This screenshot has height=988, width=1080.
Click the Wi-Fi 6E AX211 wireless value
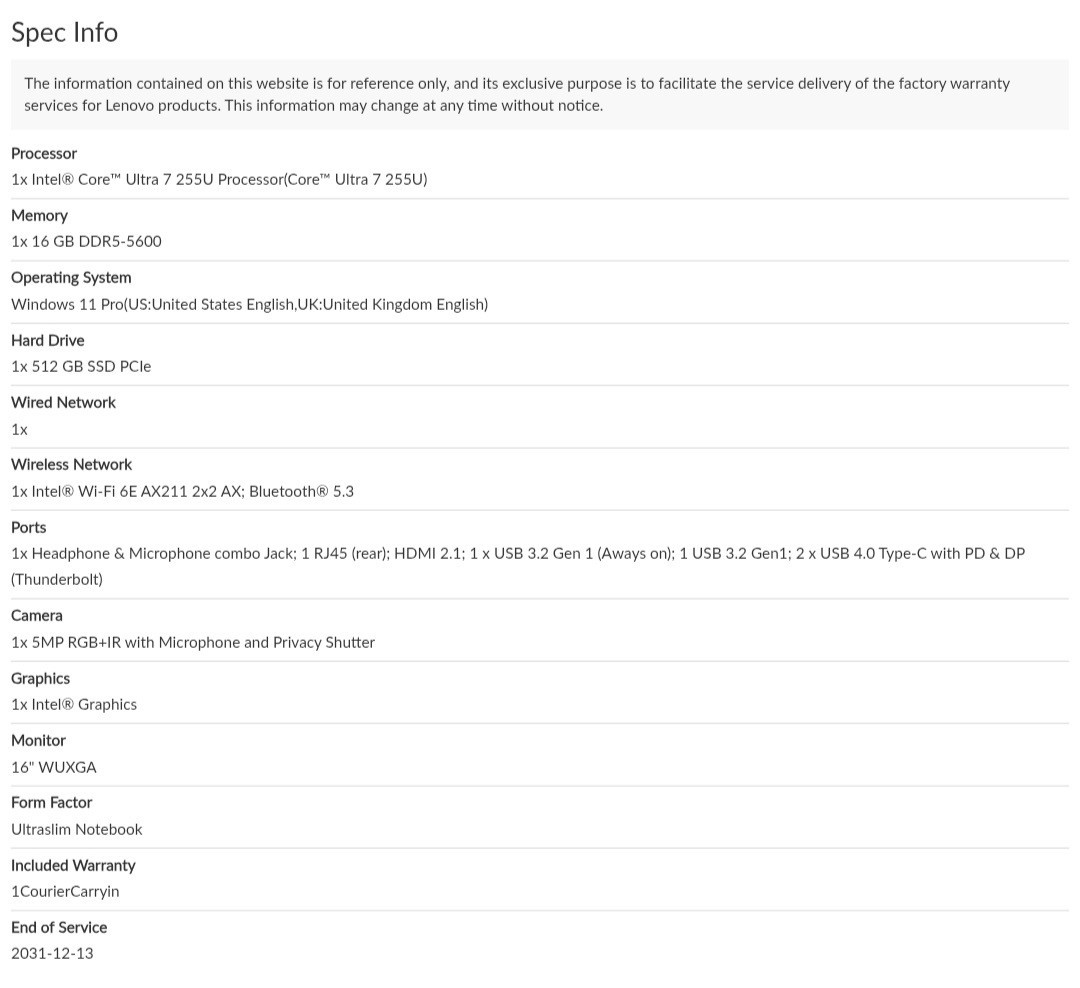click(x=183, y=491)
